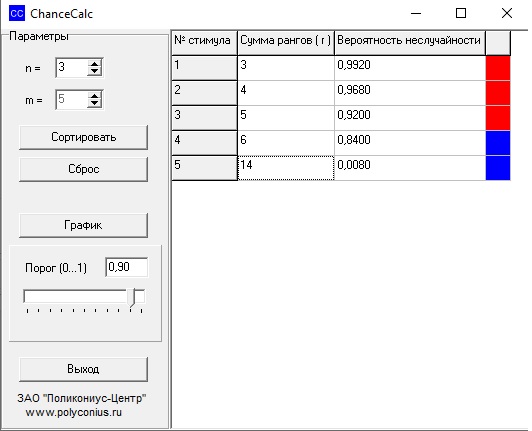Select row header for stimulus 4
Viewport: 532px width, 431px height.
[204, 143]
